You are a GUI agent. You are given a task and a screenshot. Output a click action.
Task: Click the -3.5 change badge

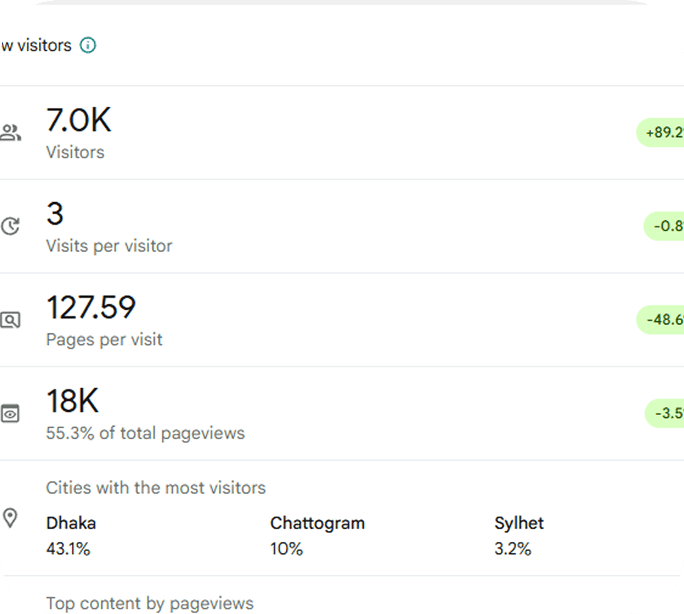point(664,413)
